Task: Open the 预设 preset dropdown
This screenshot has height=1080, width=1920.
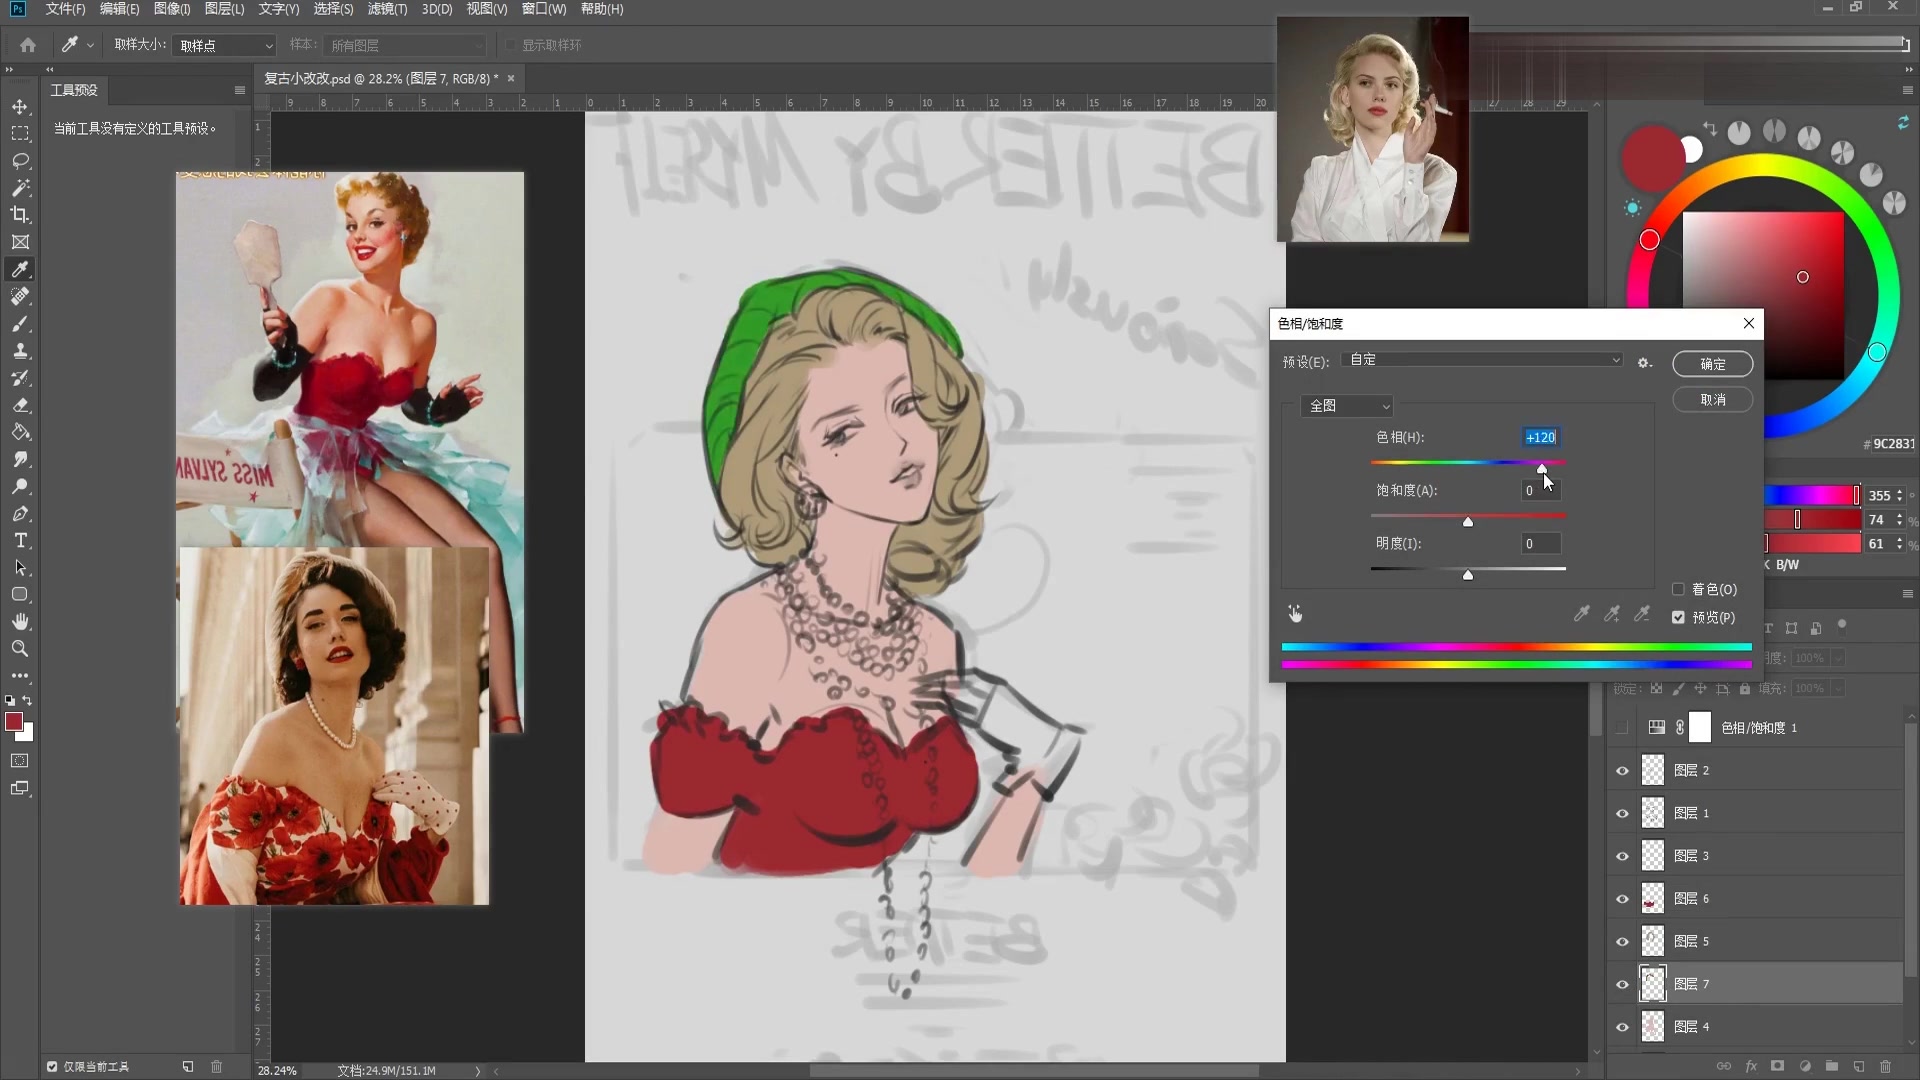Action: tap(1482, 360)
